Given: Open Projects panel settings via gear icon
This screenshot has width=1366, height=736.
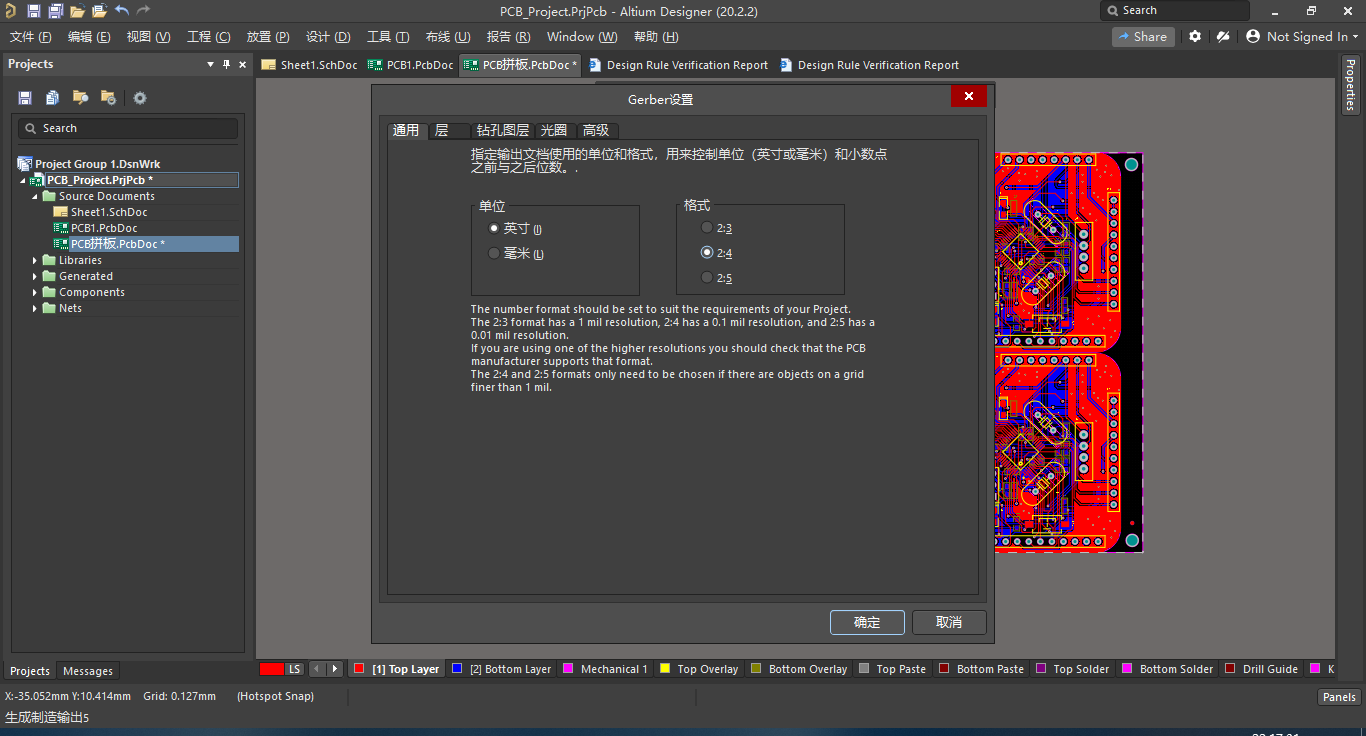Looking at the screenshot, I should pos(139,97).
